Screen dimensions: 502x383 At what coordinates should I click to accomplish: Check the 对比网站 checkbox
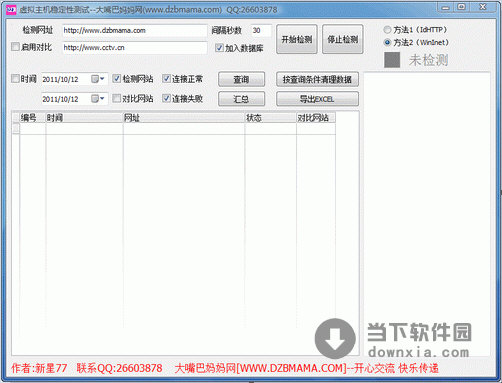[x=116, y=98]
